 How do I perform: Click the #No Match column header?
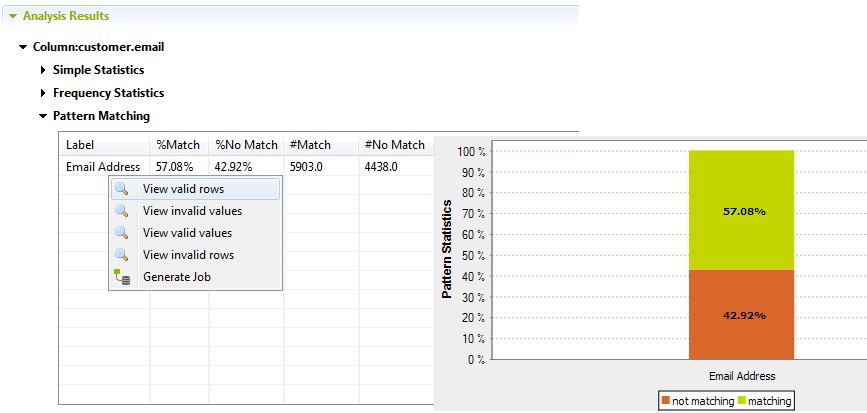pos(394,145)
